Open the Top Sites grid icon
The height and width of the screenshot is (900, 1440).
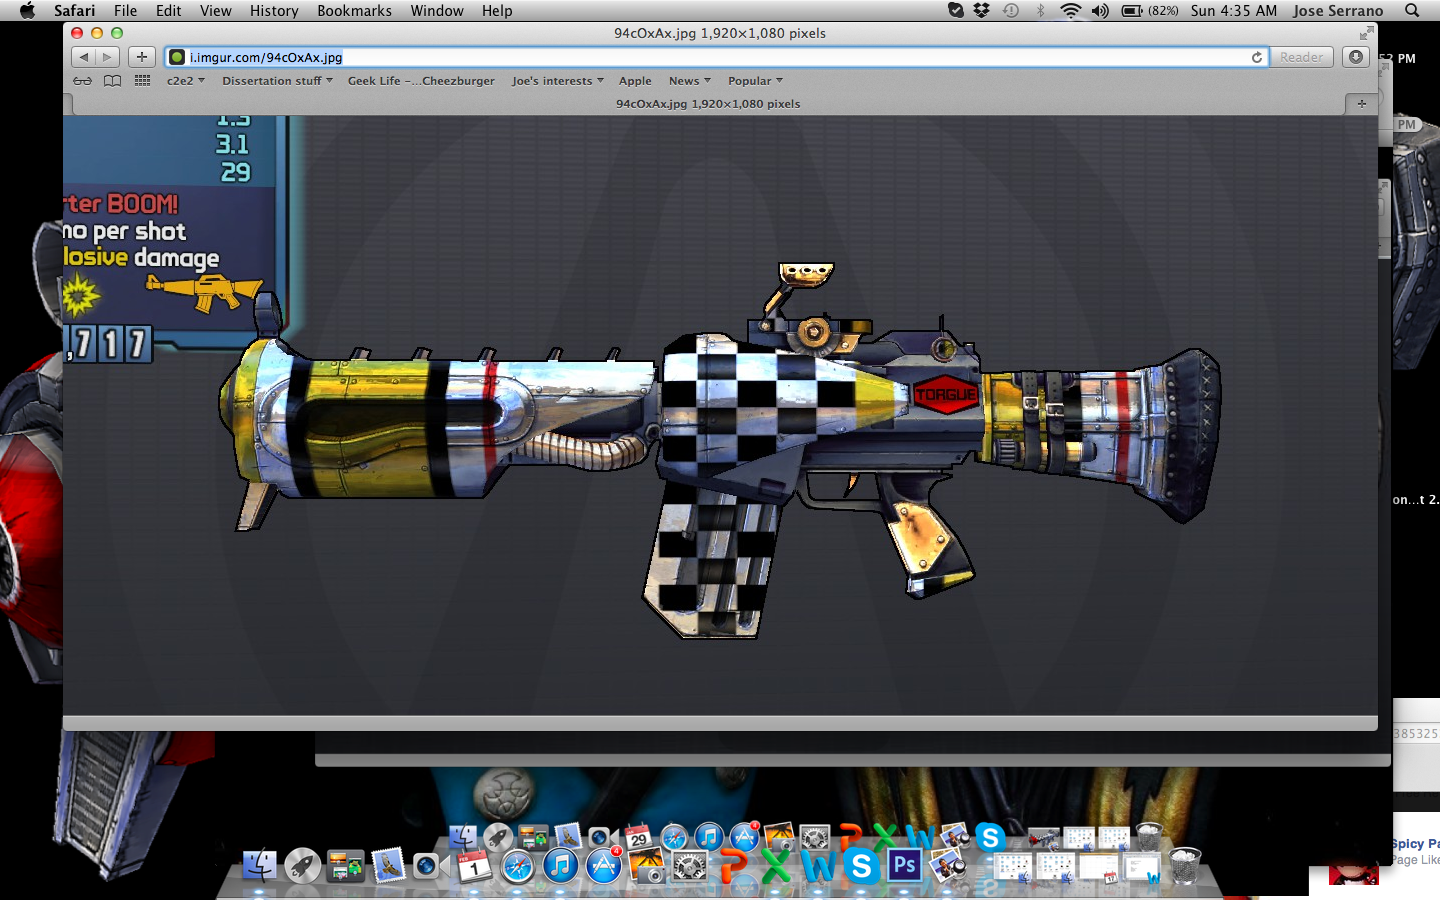pyautogui.click(x=143, y=81)
